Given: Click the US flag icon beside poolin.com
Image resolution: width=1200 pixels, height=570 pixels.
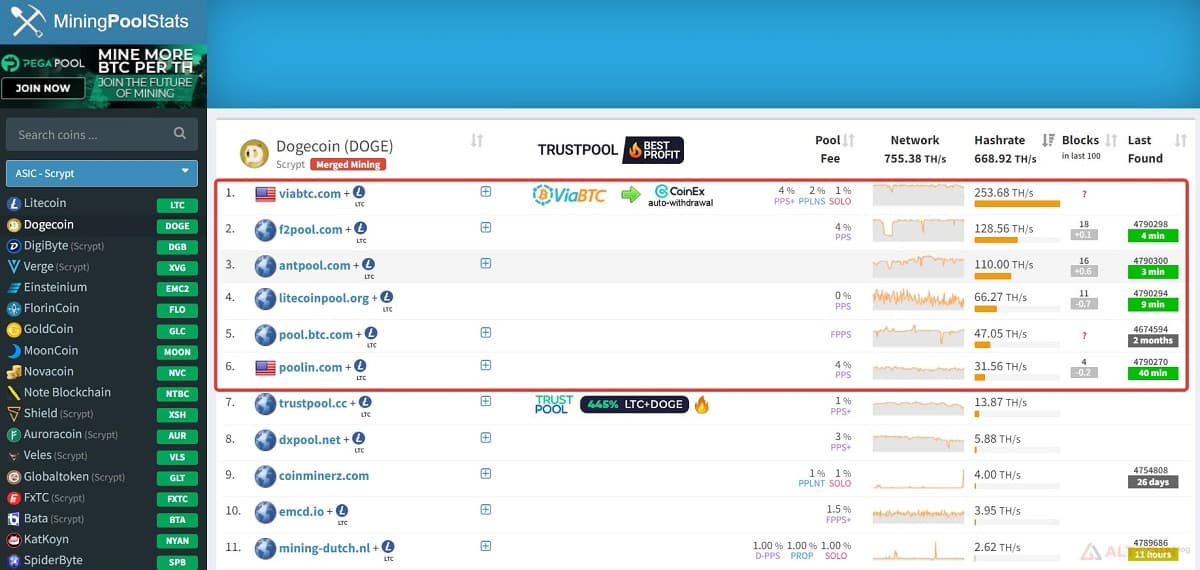Looking at the screenshot, I should [265, 367].
